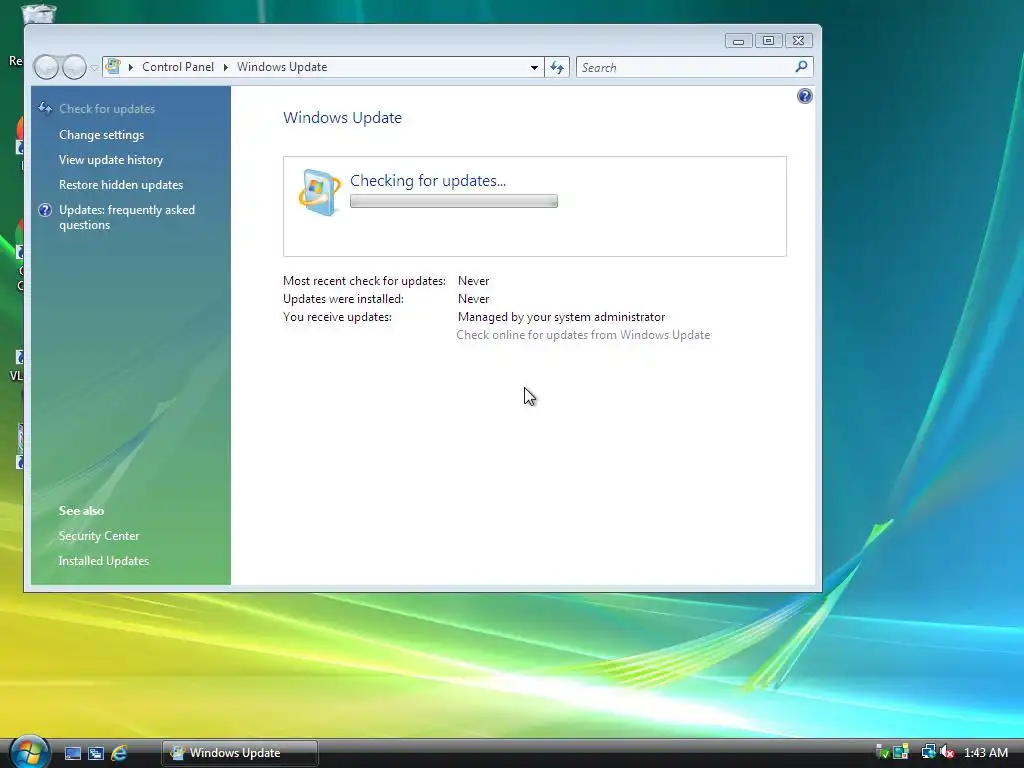
Task: Click the Check for updates arrows icon
Action: click(x=45, y=108)
